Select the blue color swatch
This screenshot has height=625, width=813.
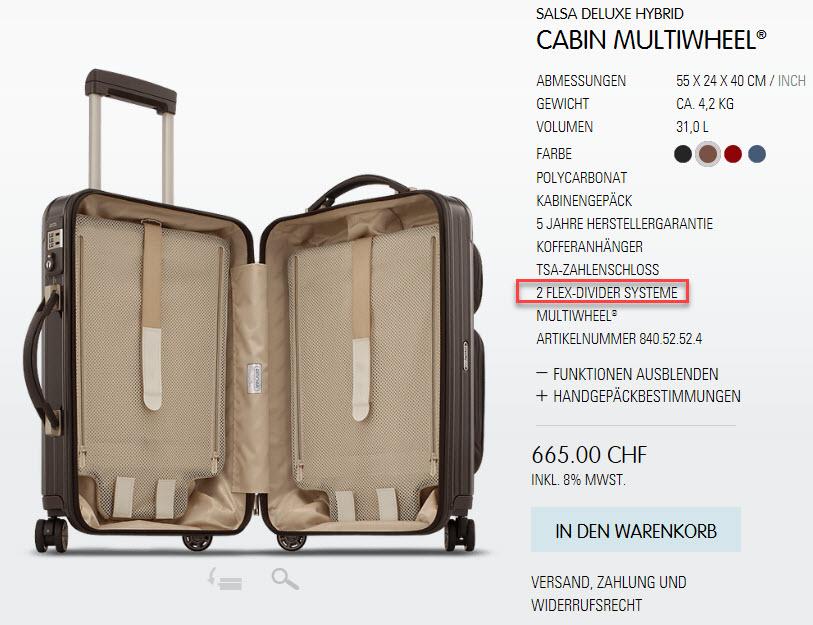click(757, 154)
